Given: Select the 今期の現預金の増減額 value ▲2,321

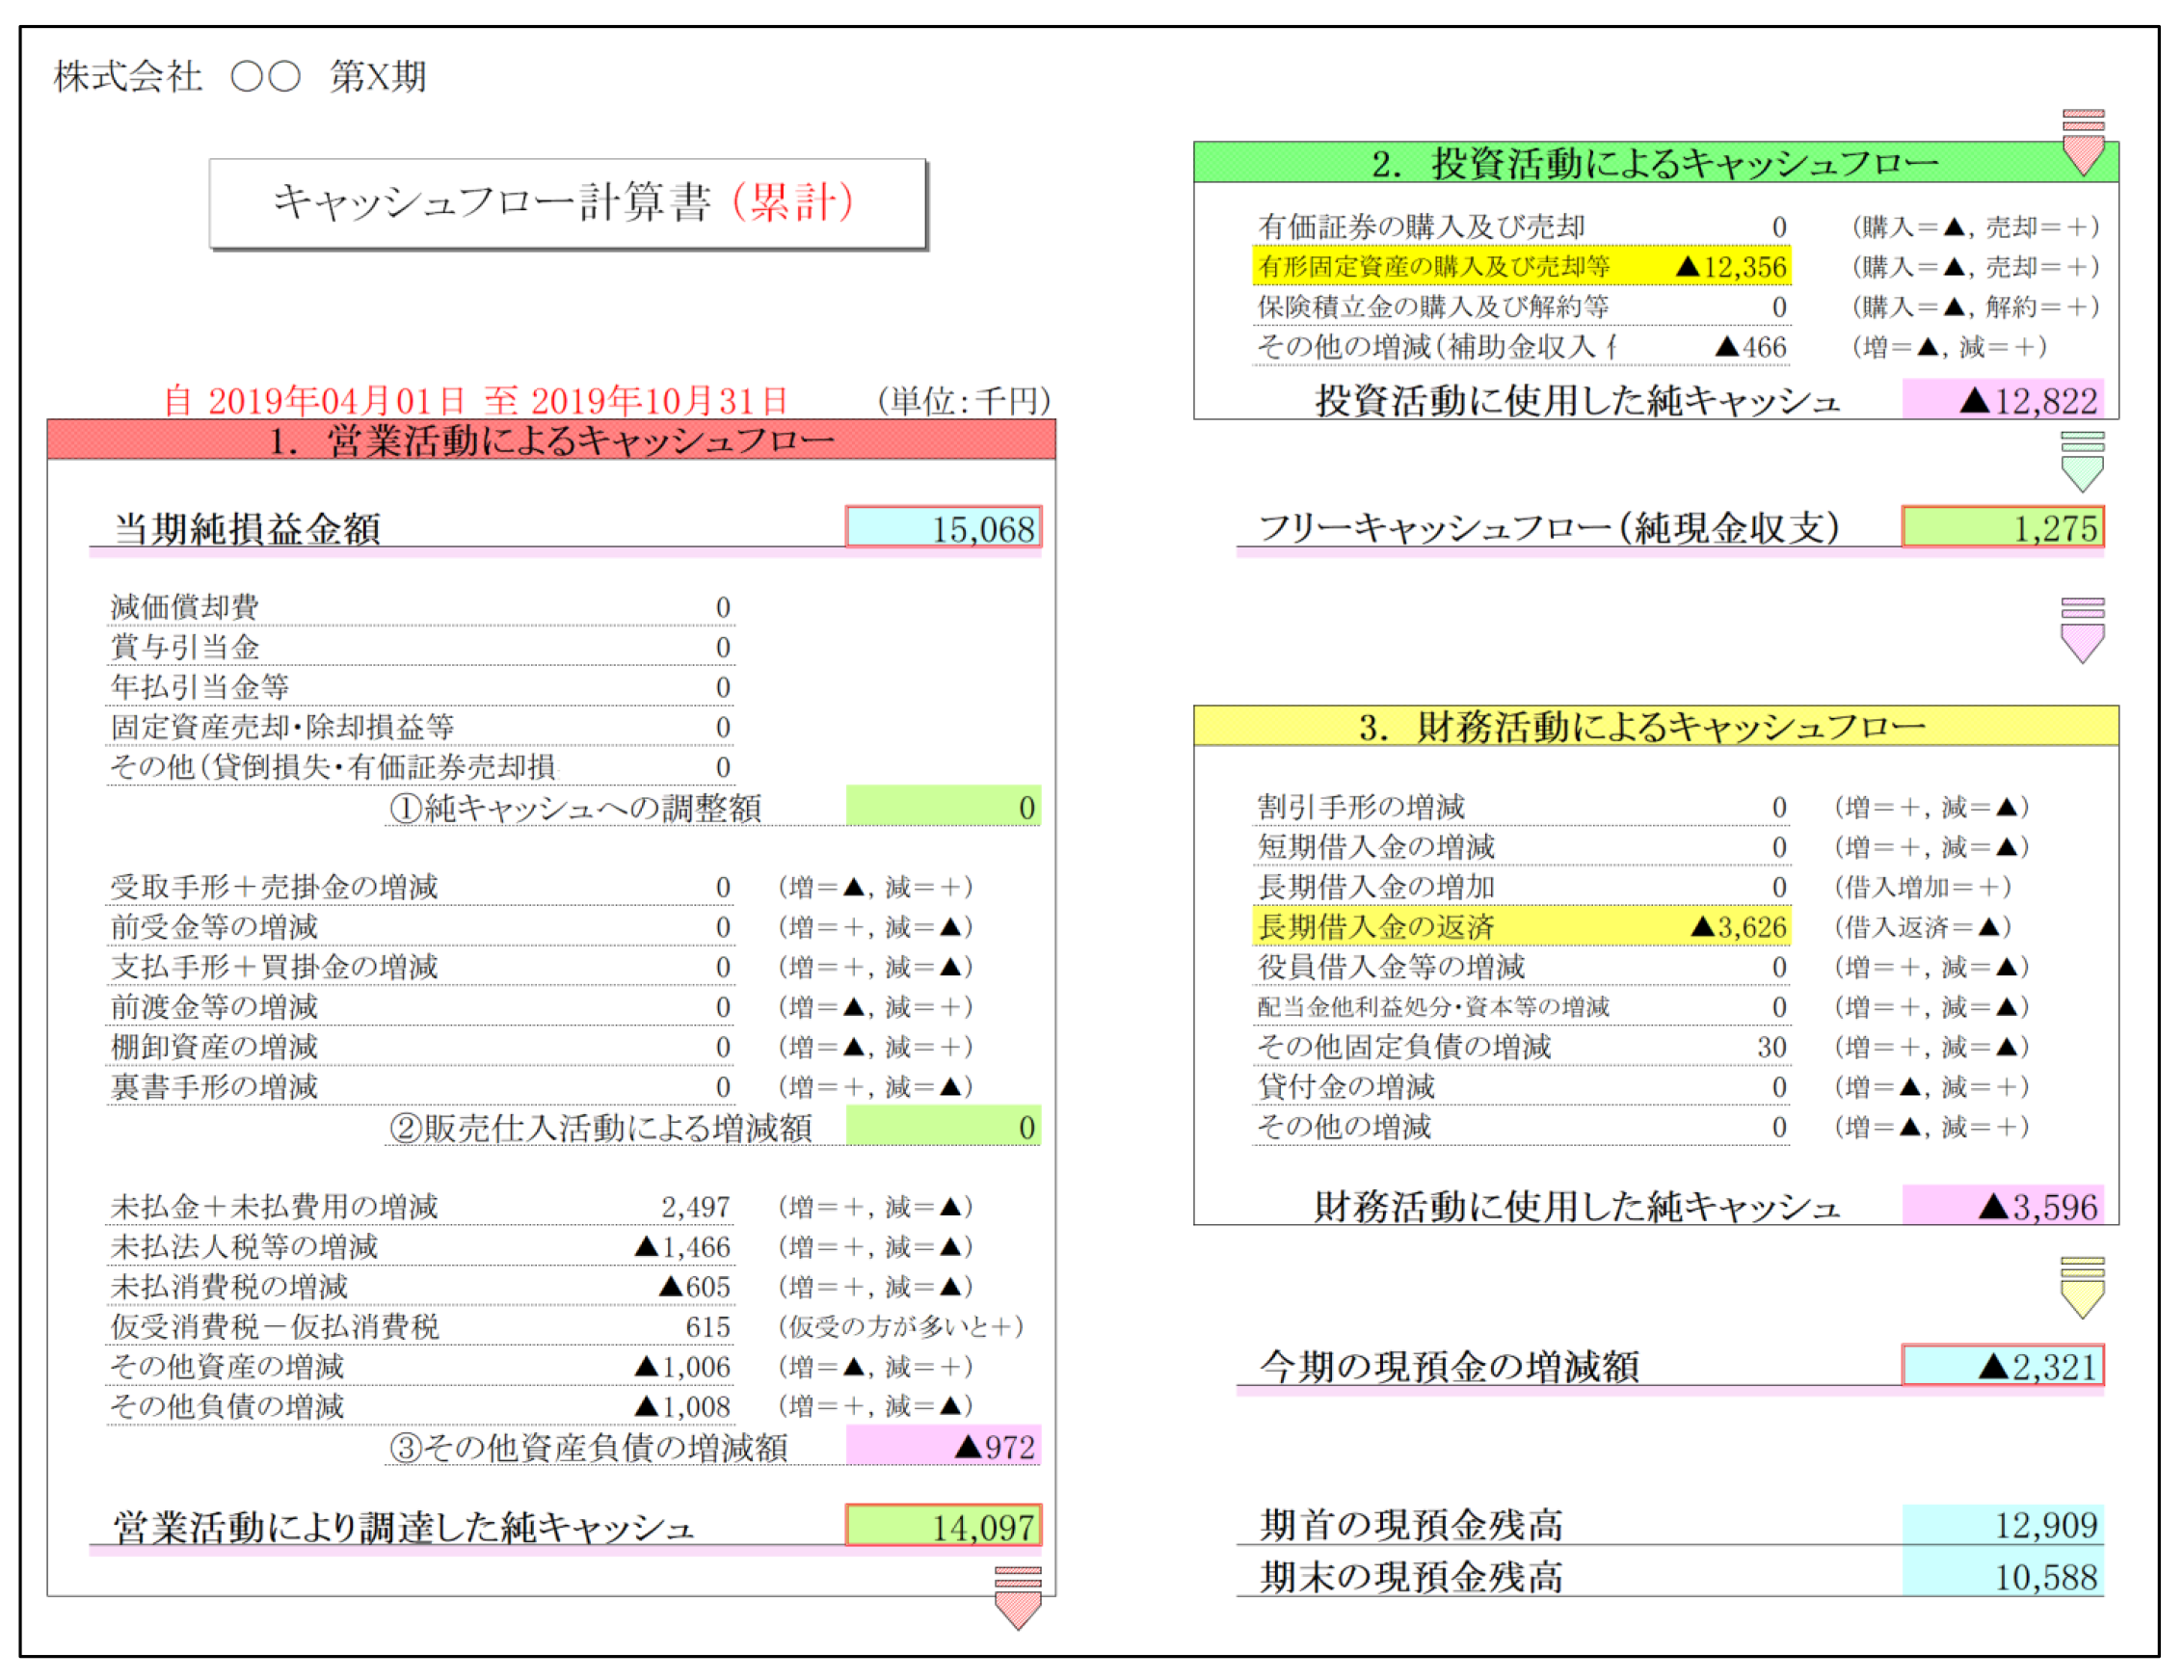Looking at the screenshot, I should [x=2002, y=1366].
